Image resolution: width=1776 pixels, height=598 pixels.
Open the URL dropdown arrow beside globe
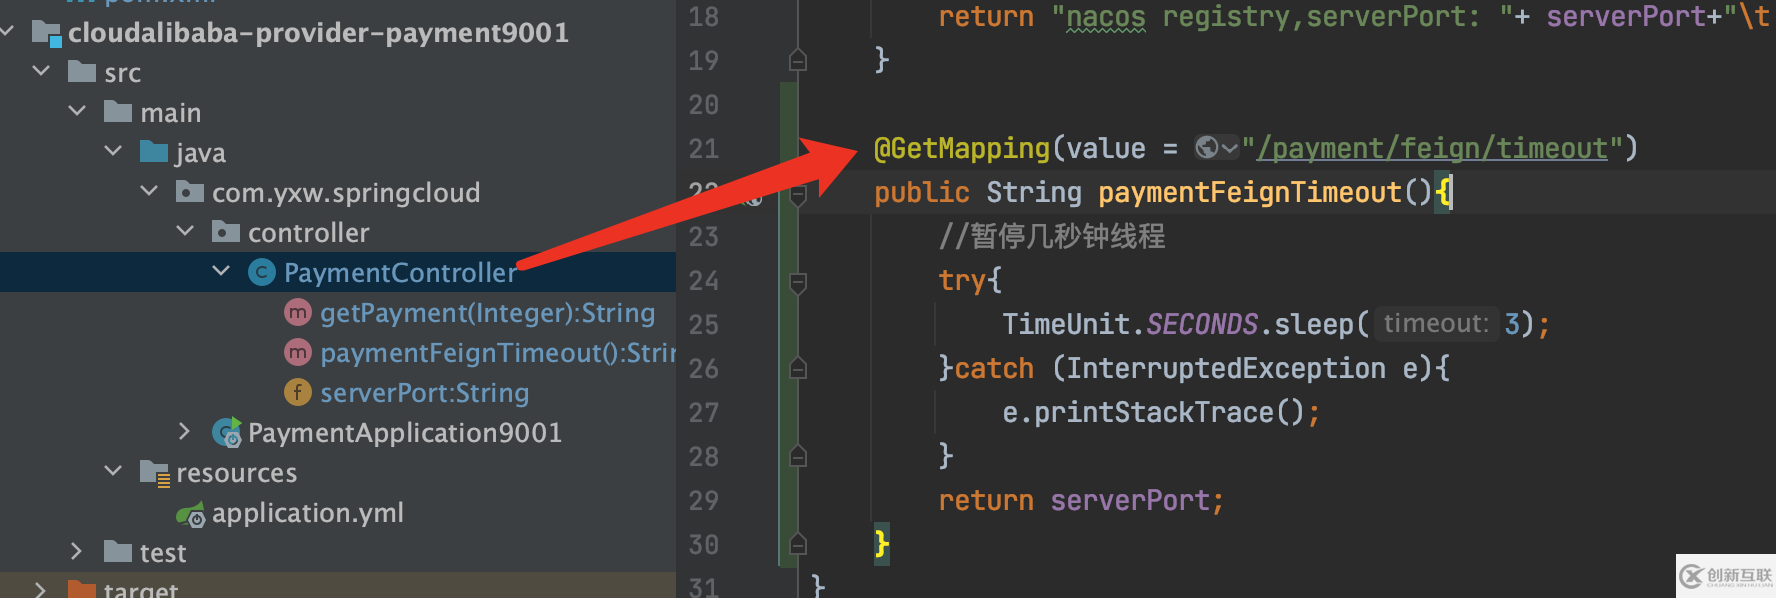coord(1230,149)
